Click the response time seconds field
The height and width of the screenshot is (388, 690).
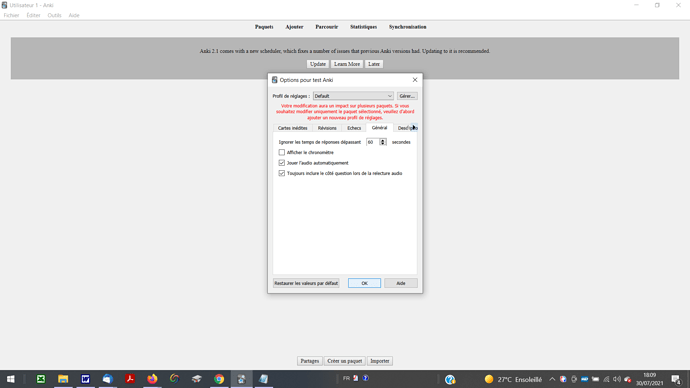[373, 142]
